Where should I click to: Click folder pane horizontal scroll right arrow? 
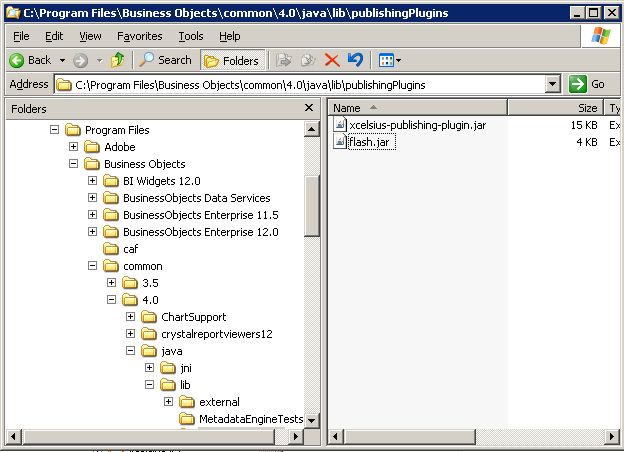[x=295, y=436]
